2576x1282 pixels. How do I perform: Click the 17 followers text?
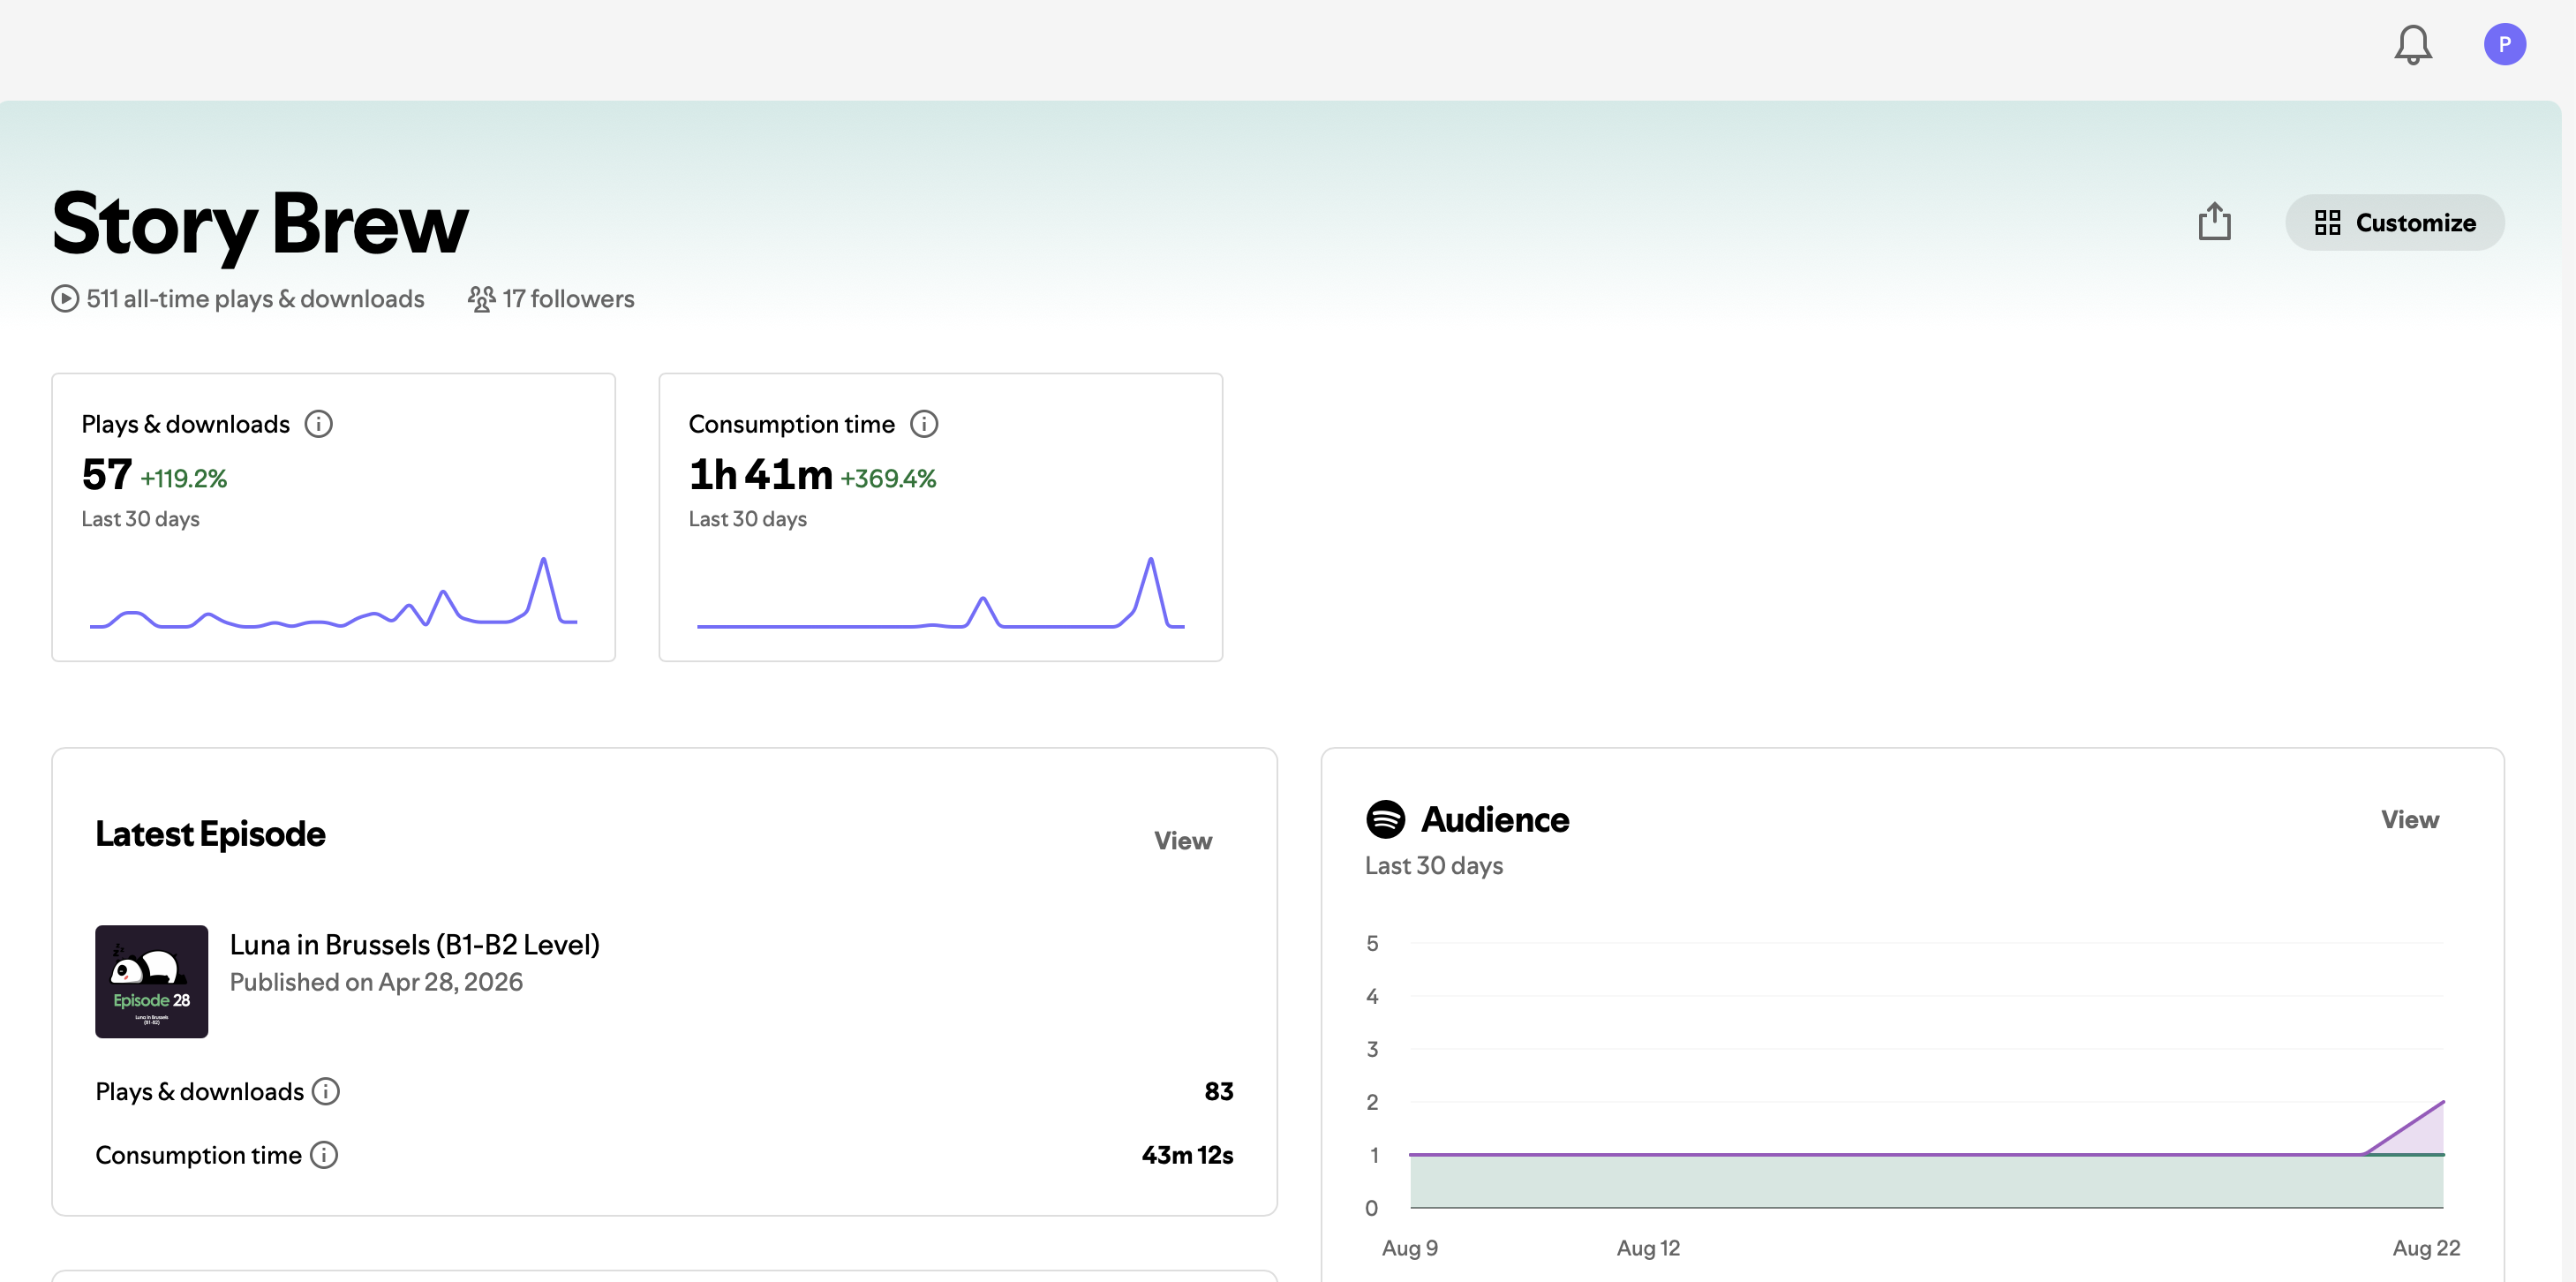pyautogui.click(x=568, y=299)
